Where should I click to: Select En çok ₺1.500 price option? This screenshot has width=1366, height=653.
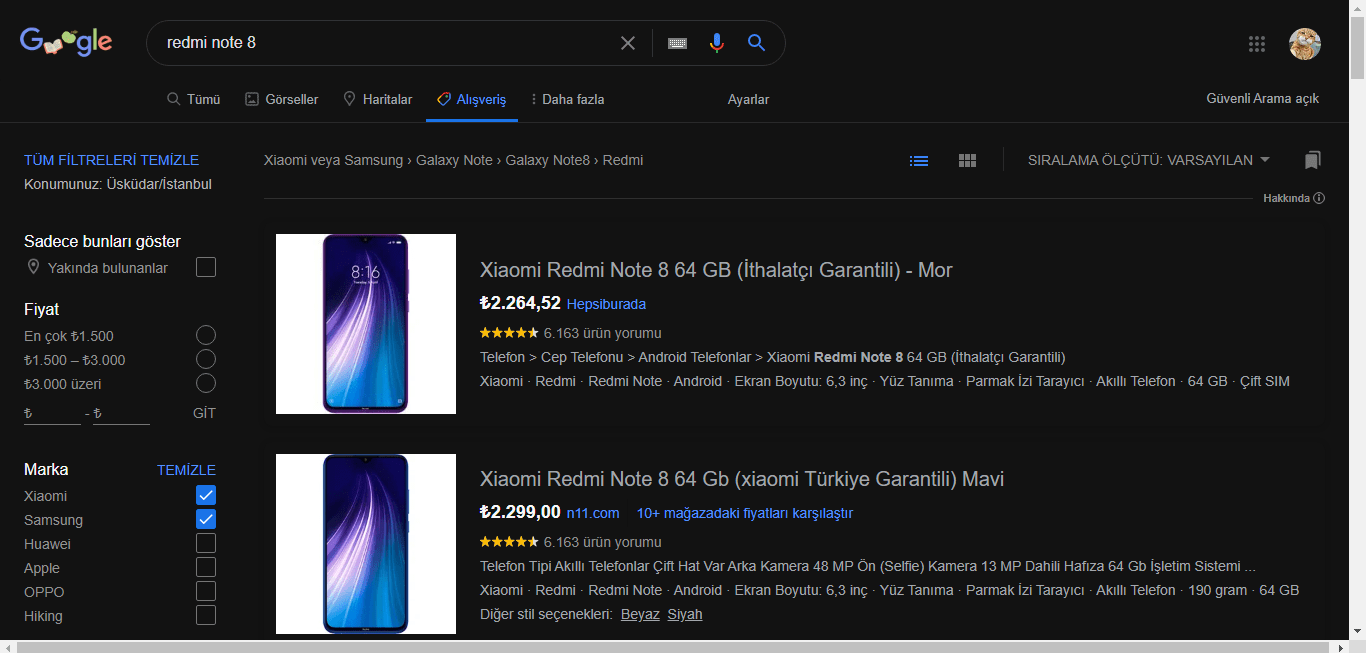pyautogui.click(x=206, y=335)
